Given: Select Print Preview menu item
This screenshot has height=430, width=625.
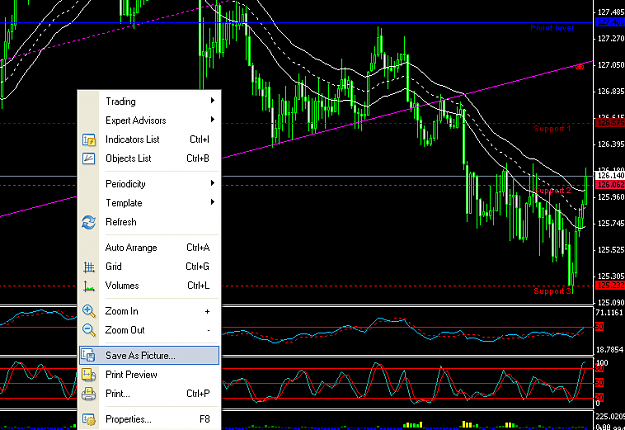Looking at the screenshot, I should pos(149,375).
